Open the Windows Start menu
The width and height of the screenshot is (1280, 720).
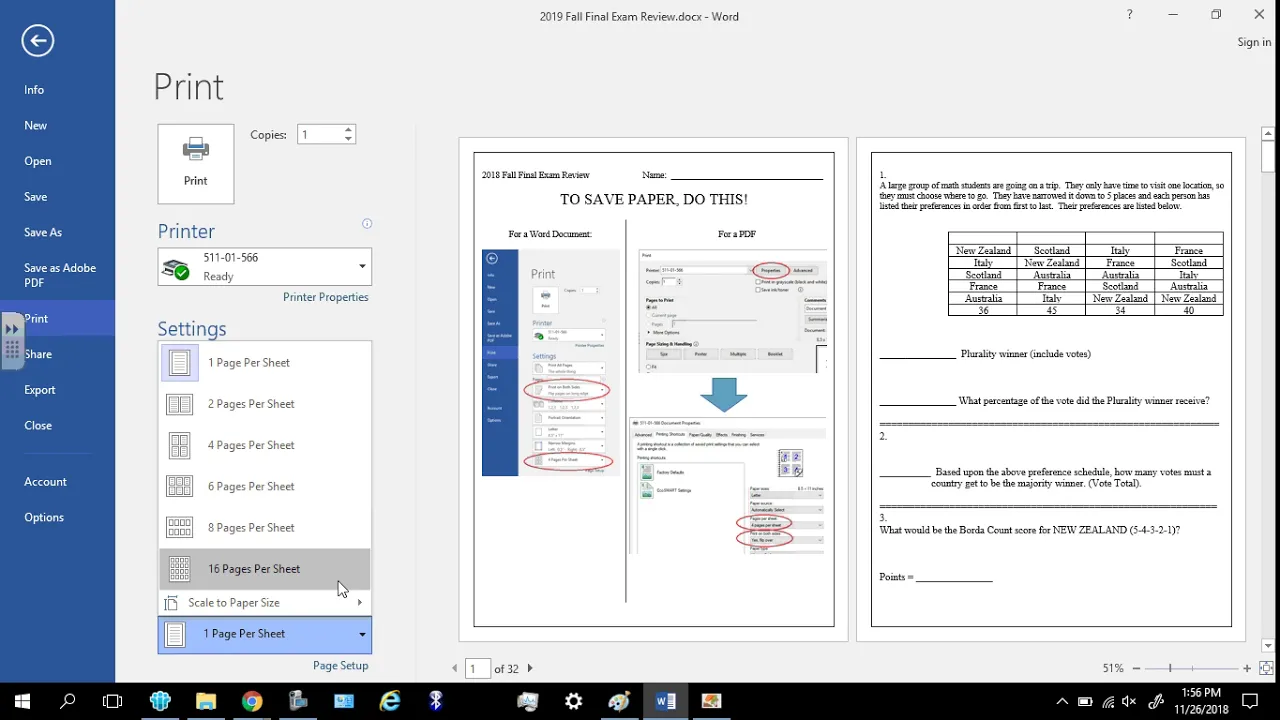pyautogui.click(x=22, y=701)
